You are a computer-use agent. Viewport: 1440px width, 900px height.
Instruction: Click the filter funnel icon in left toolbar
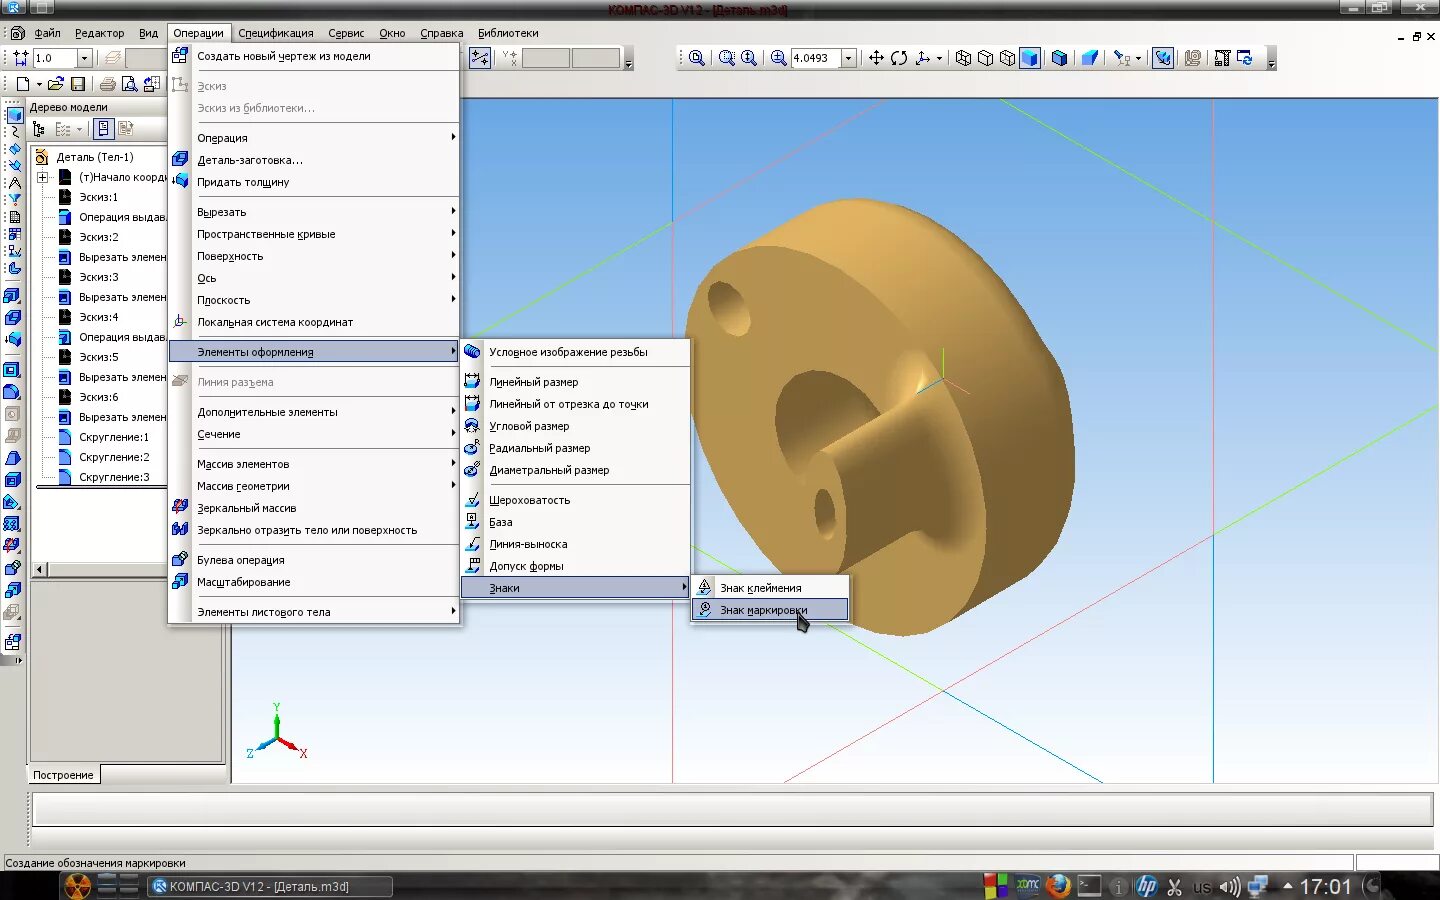(x=14, y=200)
